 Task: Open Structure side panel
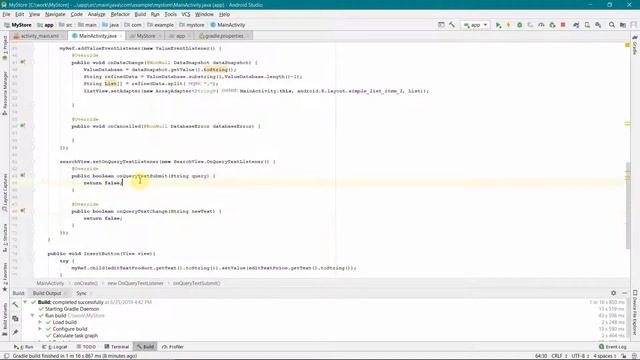[5, 238]
